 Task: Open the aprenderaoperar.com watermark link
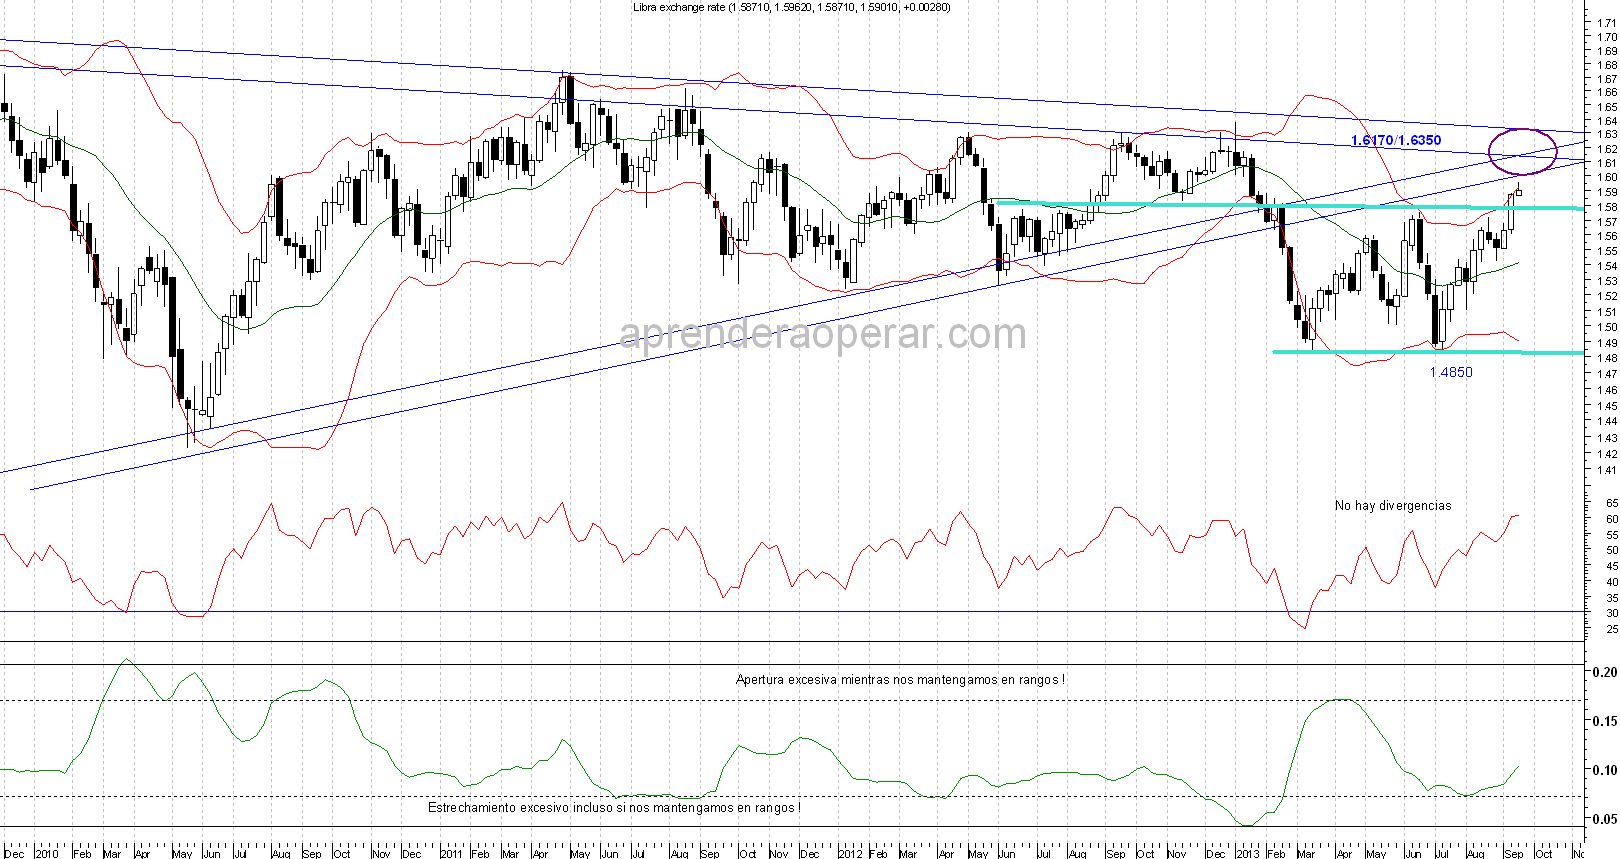[822, 334]
